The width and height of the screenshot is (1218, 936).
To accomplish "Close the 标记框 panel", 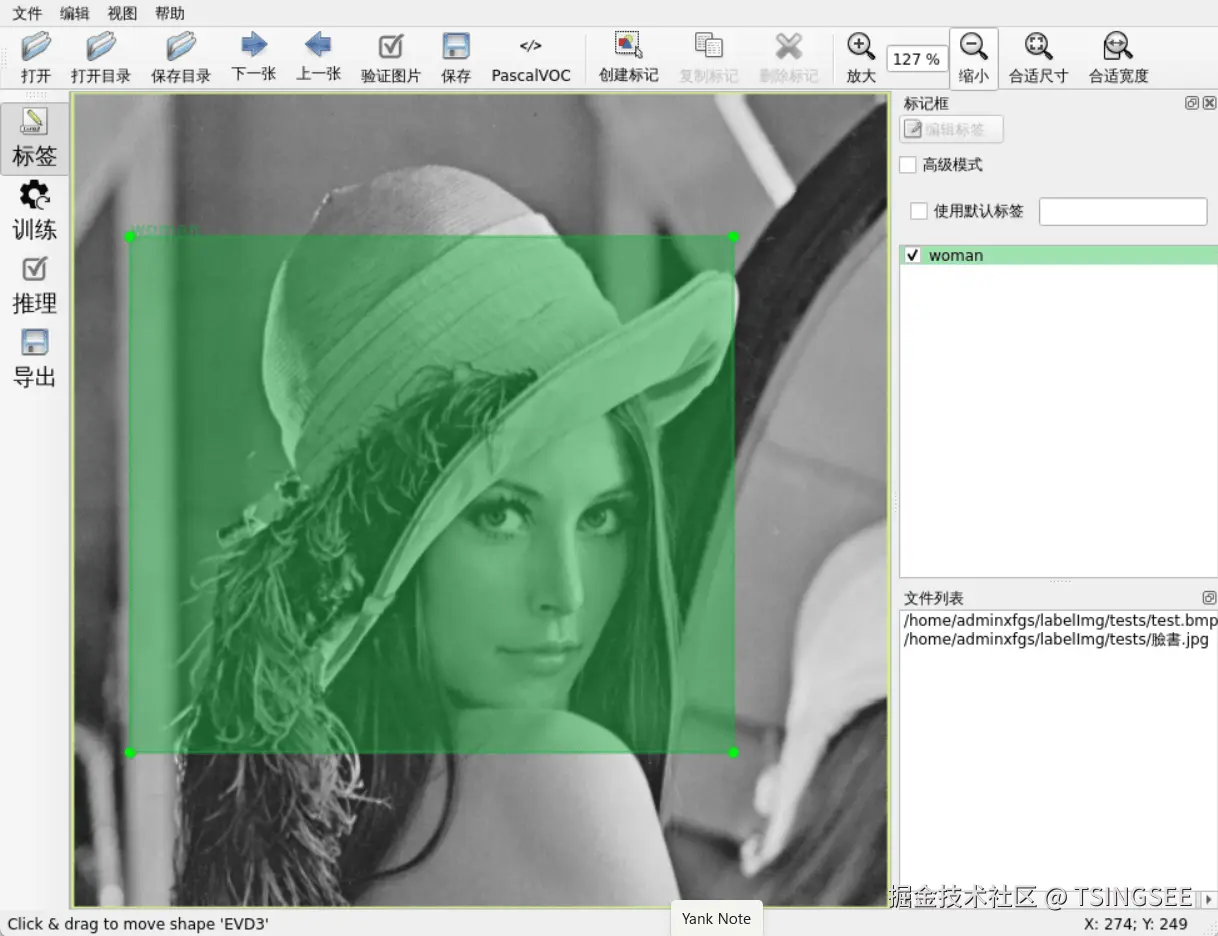I will [1209, 103].
